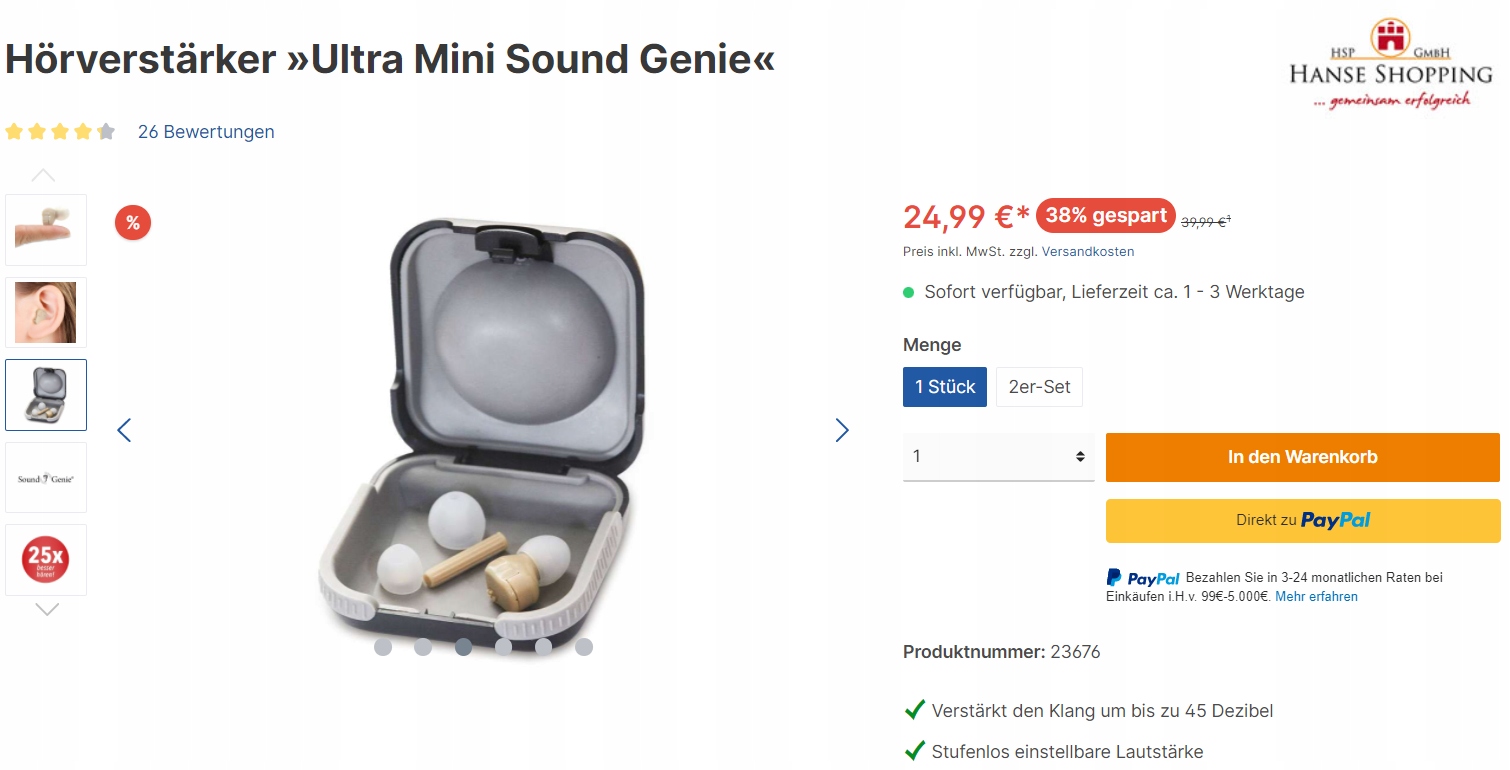Click In den Warenkorb button
Screen dimensions: 1510x770
[1302, 457]
